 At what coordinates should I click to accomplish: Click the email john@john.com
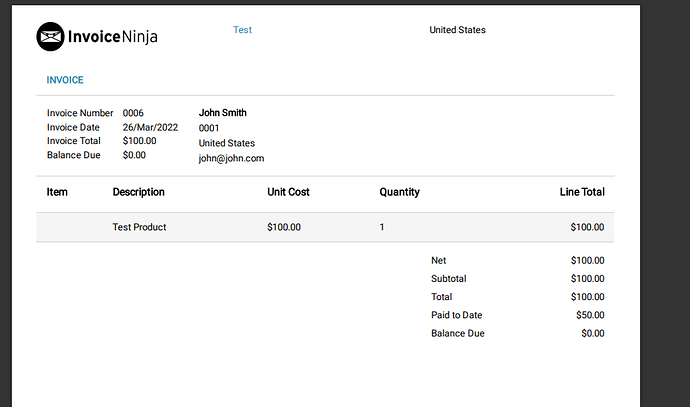[x=231, y=158]
